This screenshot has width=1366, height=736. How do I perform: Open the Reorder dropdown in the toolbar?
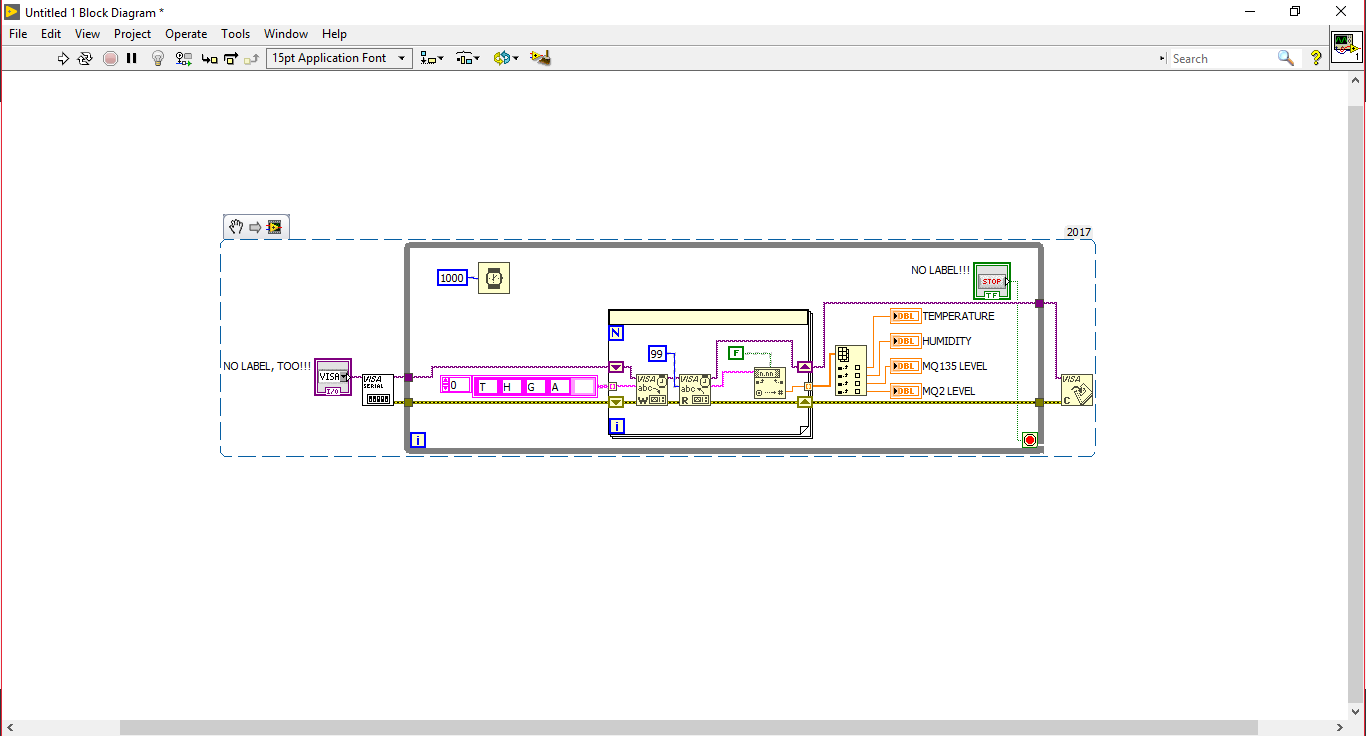(506, 58)
